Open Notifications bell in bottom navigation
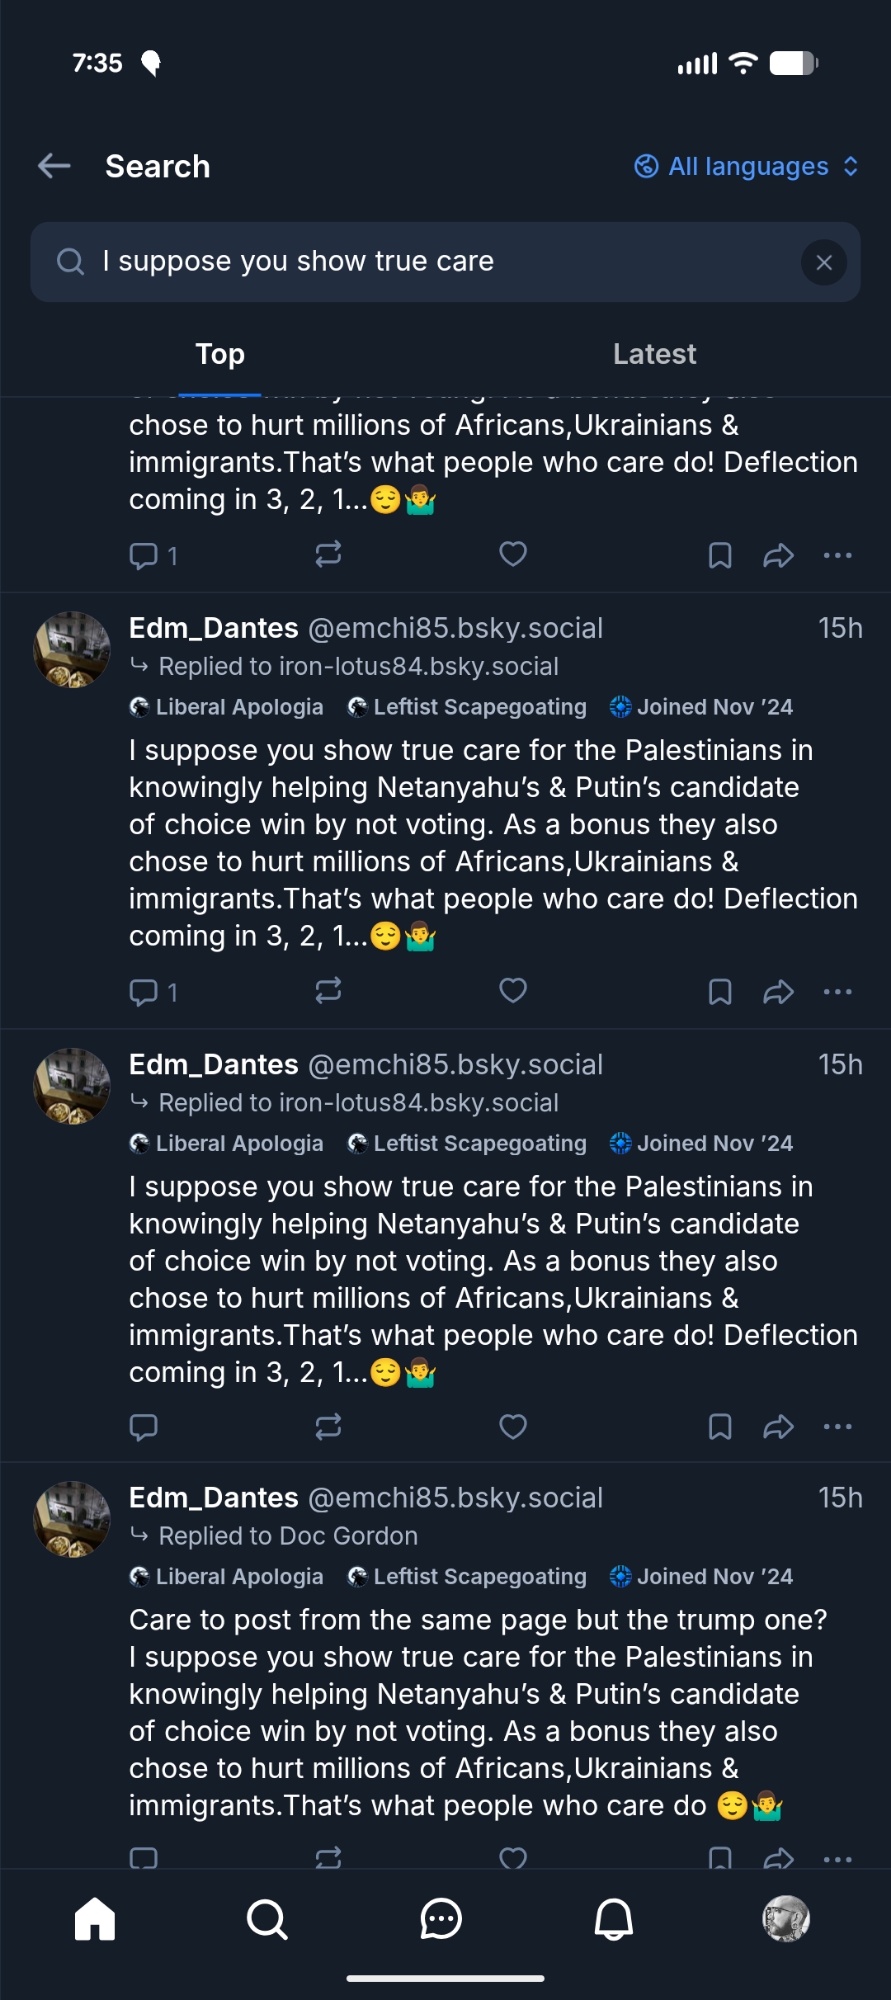 click(614, 1919)
